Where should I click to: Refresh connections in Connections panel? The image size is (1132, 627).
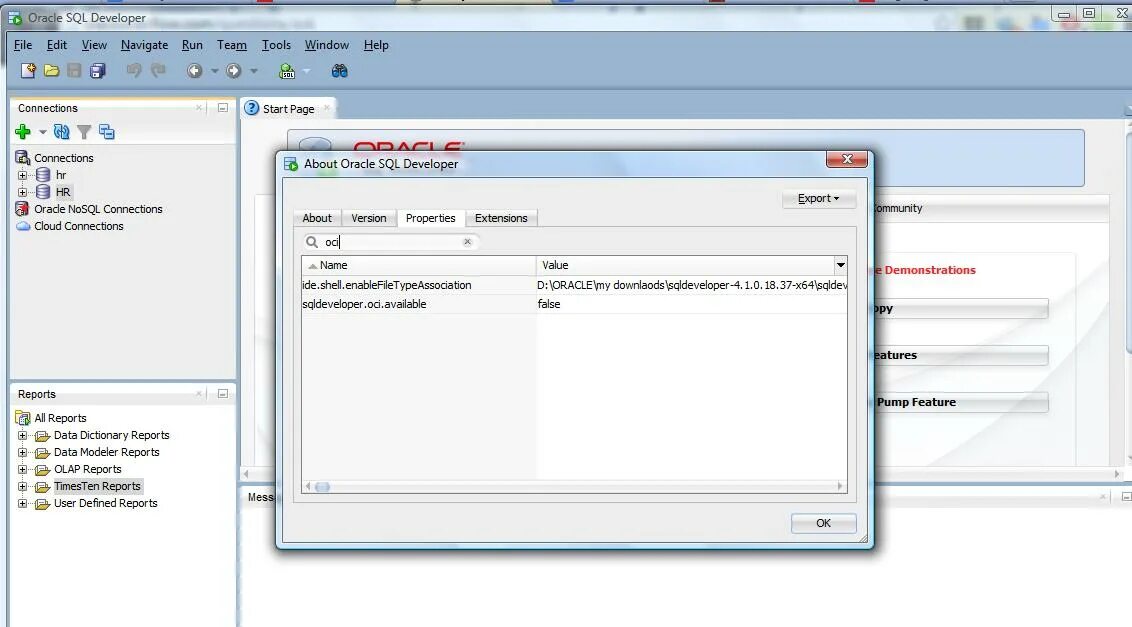(x=61, y=131)
